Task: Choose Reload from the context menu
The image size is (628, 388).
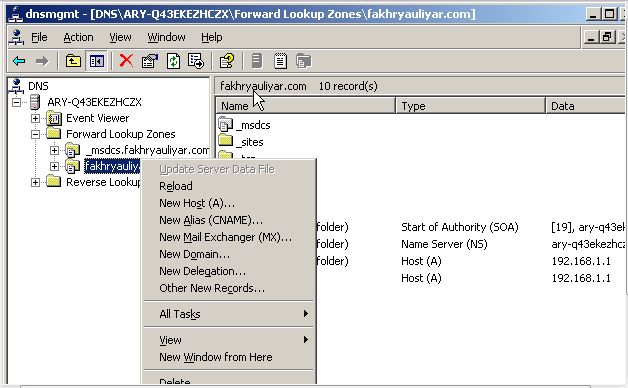Action: click(x=229, y=186)
